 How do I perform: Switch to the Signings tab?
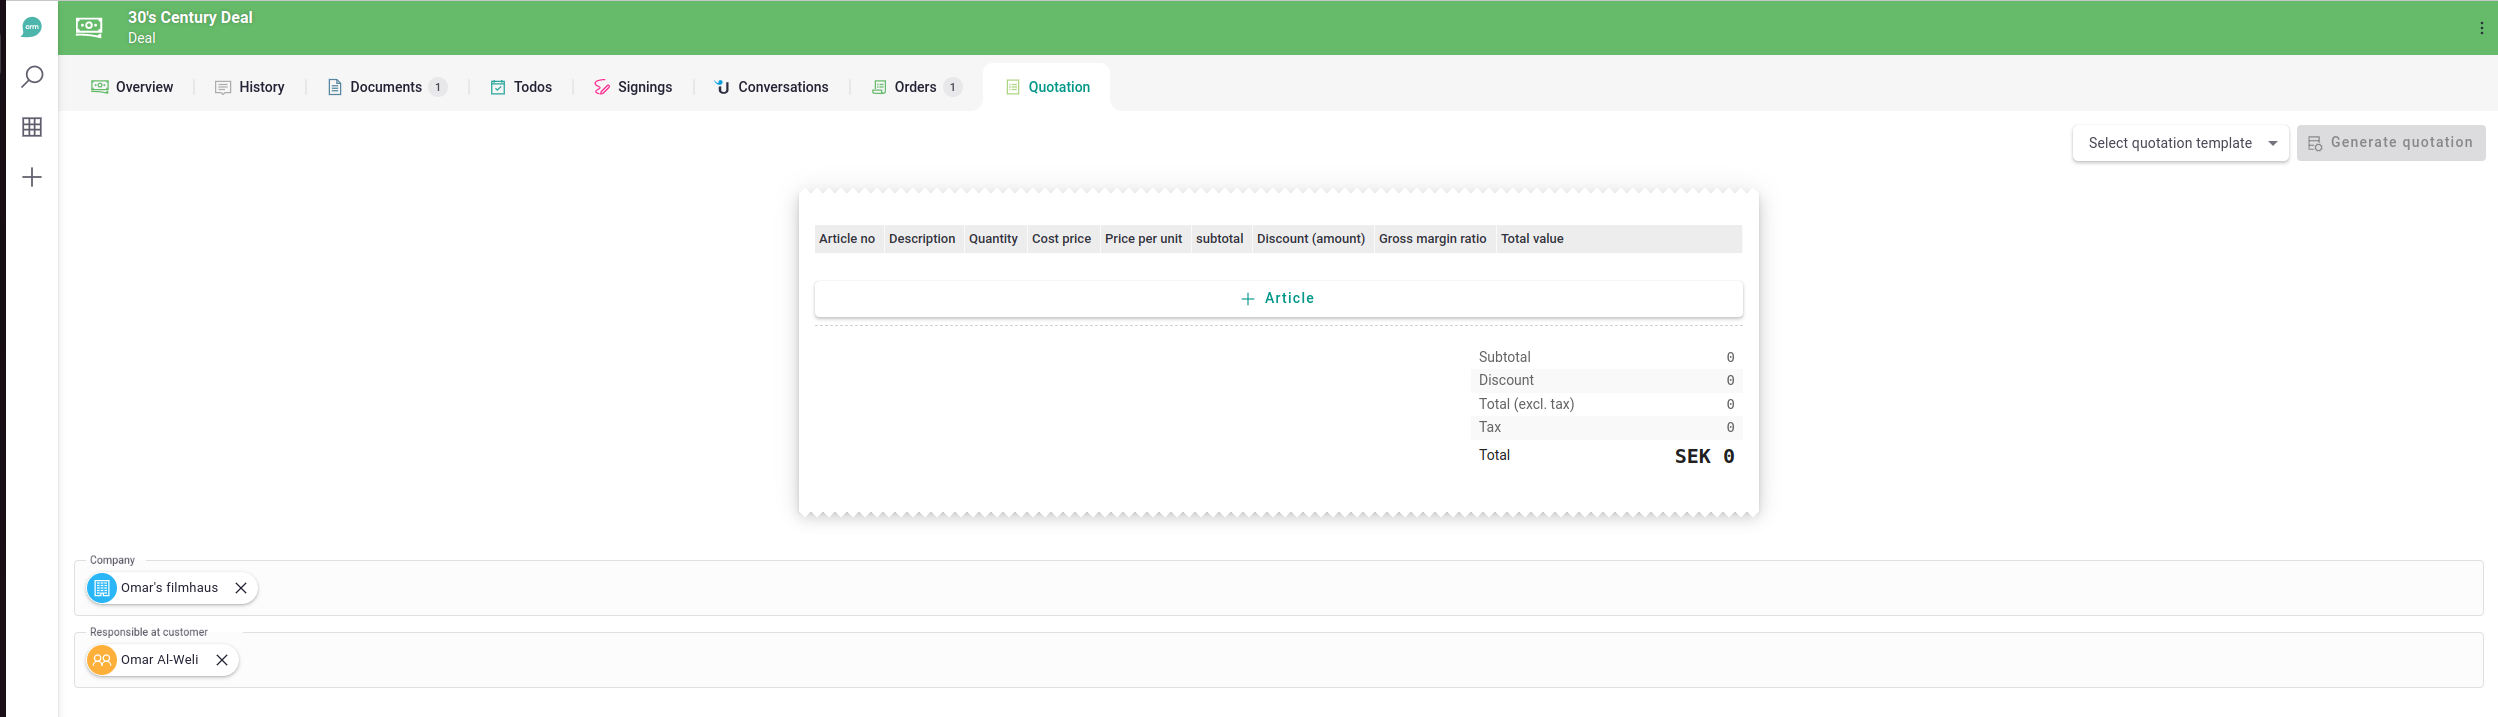click(633, 87)
